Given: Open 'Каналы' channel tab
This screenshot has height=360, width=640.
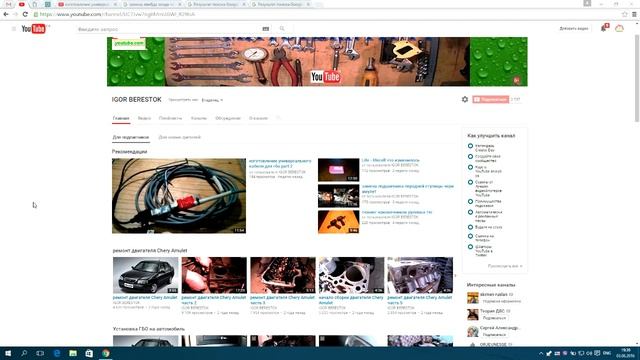Looking at the screenshot, I should (199, 118).
